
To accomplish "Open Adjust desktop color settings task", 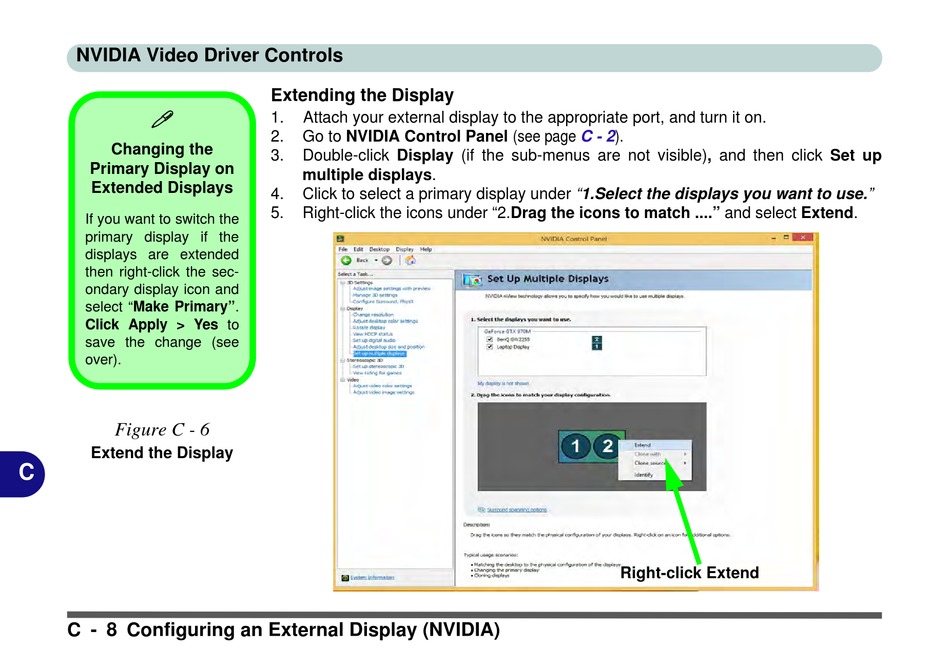I will [385, 321].
